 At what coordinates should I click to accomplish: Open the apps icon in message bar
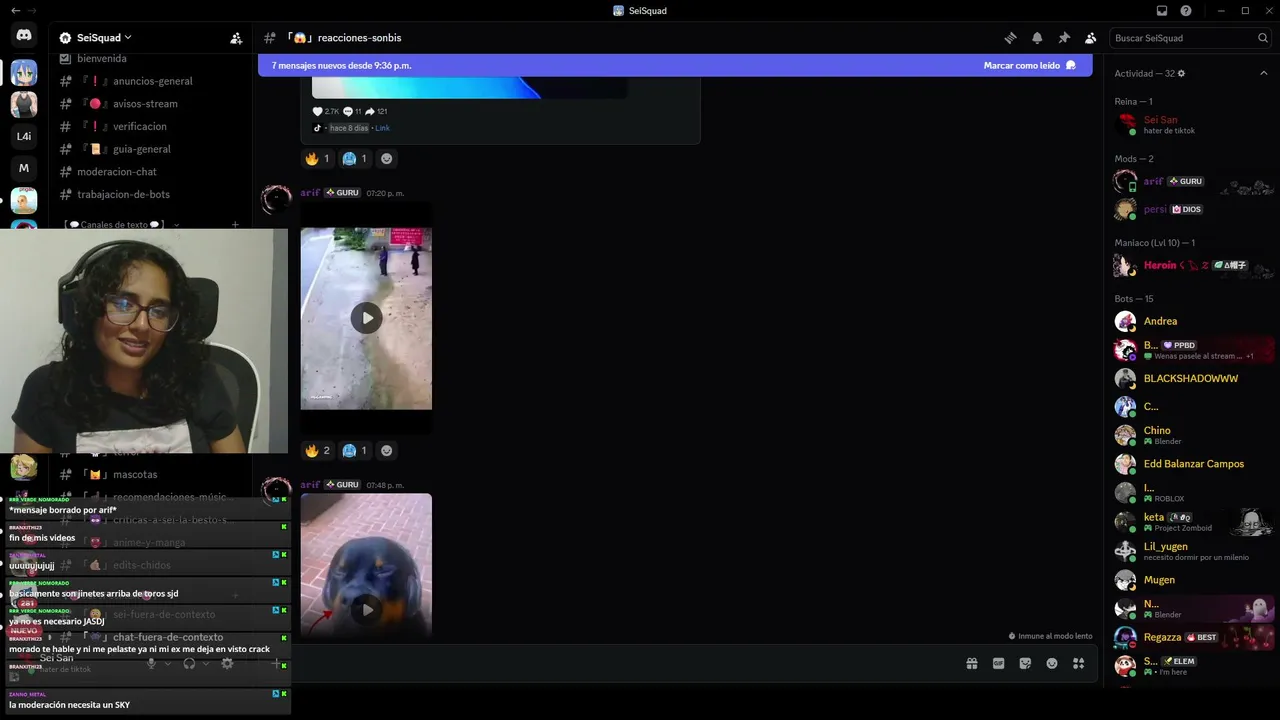click(x=1079, y=663)
